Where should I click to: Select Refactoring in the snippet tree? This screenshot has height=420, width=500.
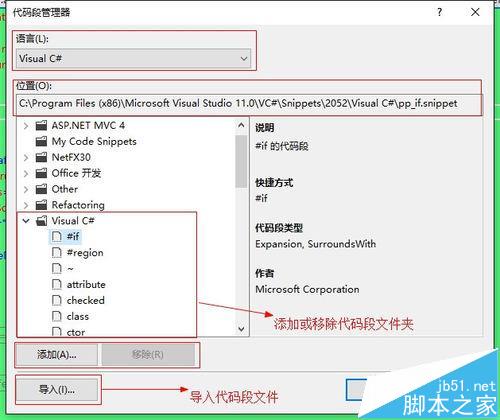click(78, 205)
